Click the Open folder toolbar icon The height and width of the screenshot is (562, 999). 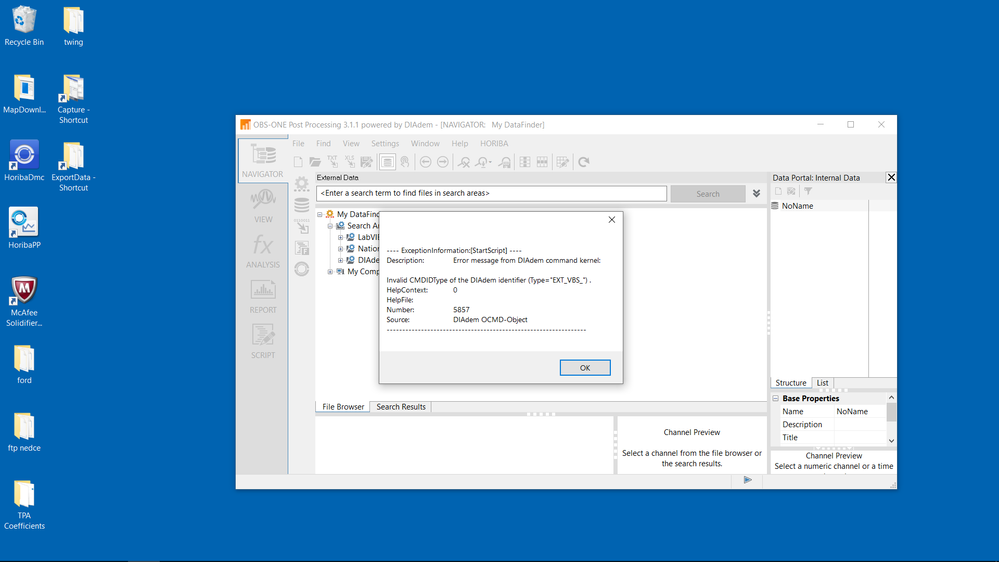315,162
